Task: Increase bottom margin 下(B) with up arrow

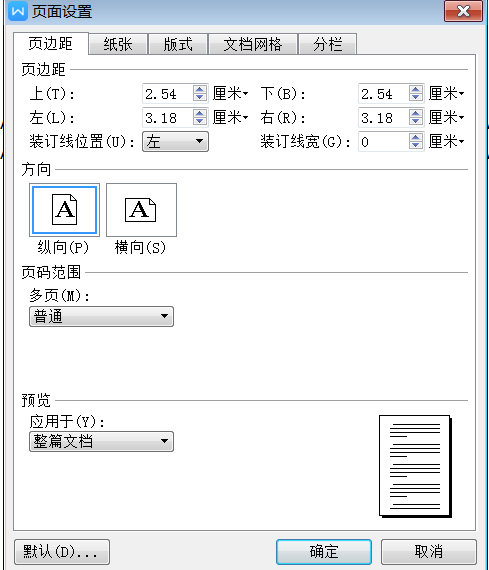Action: pos(416,89)
